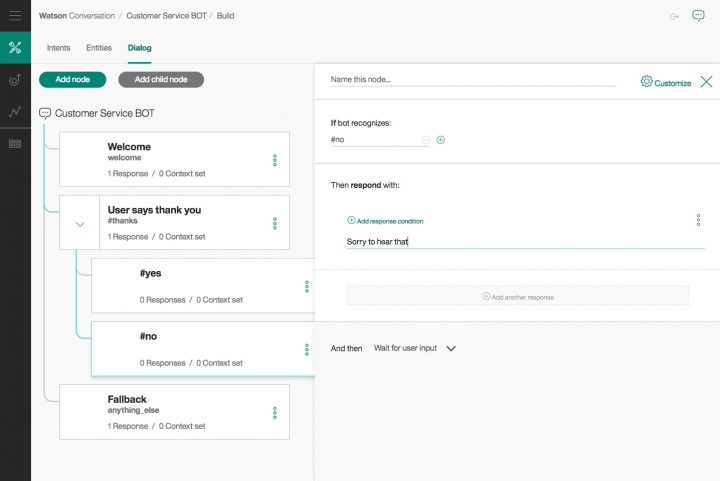The height and width of the screenshot is (481, 720).
Task: Click the Customize gear icon
Action: [x=647, y=82]
